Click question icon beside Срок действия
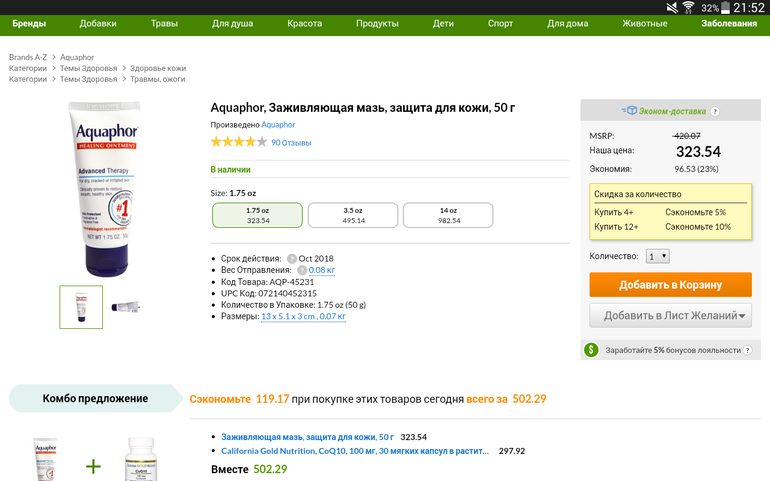 click(292, 258)
